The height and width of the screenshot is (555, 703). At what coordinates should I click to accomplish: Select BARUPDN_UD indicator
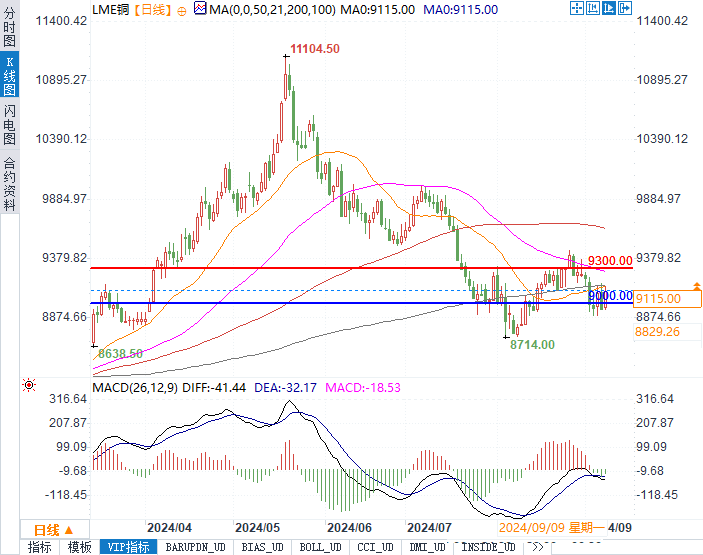coord(195,547)
